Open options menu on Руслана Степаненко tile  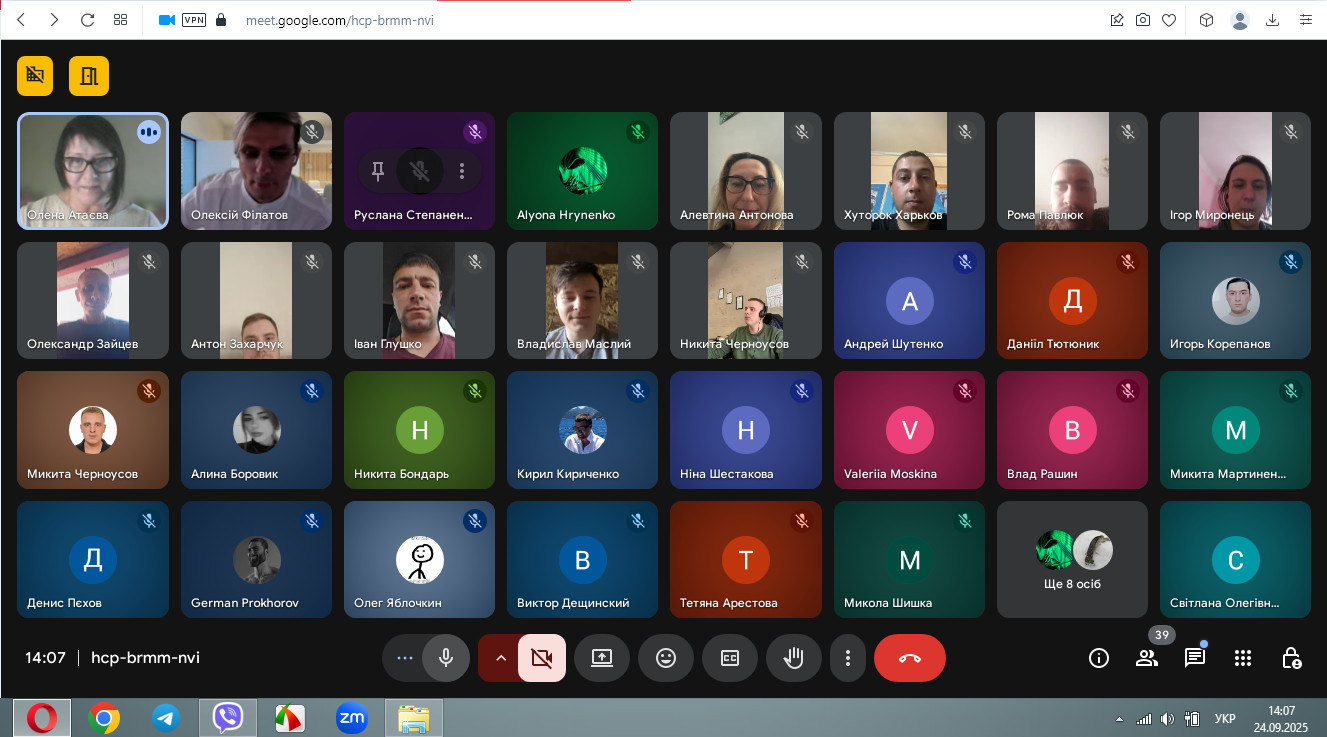[462, 172]
